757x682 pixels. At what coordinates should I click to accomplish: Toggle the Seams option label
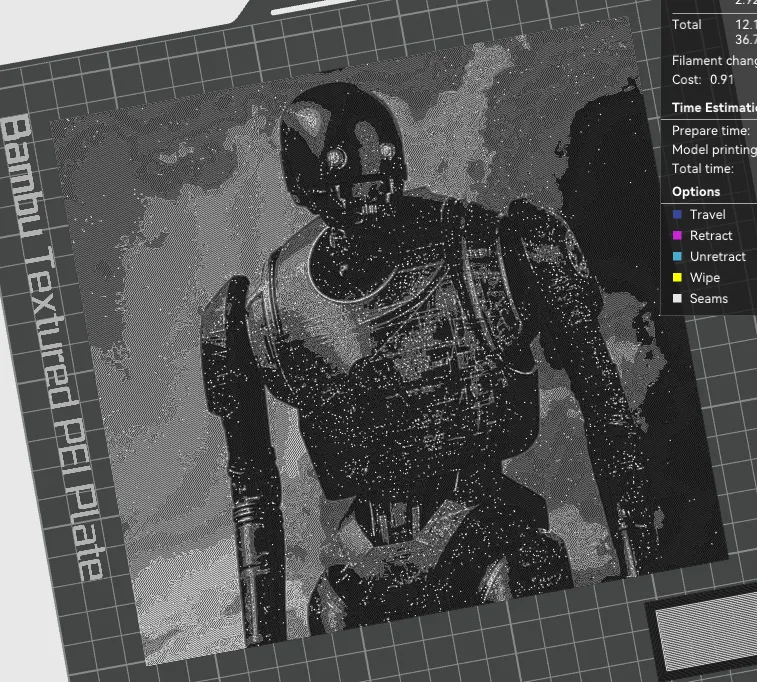click(x=708, y=298)
